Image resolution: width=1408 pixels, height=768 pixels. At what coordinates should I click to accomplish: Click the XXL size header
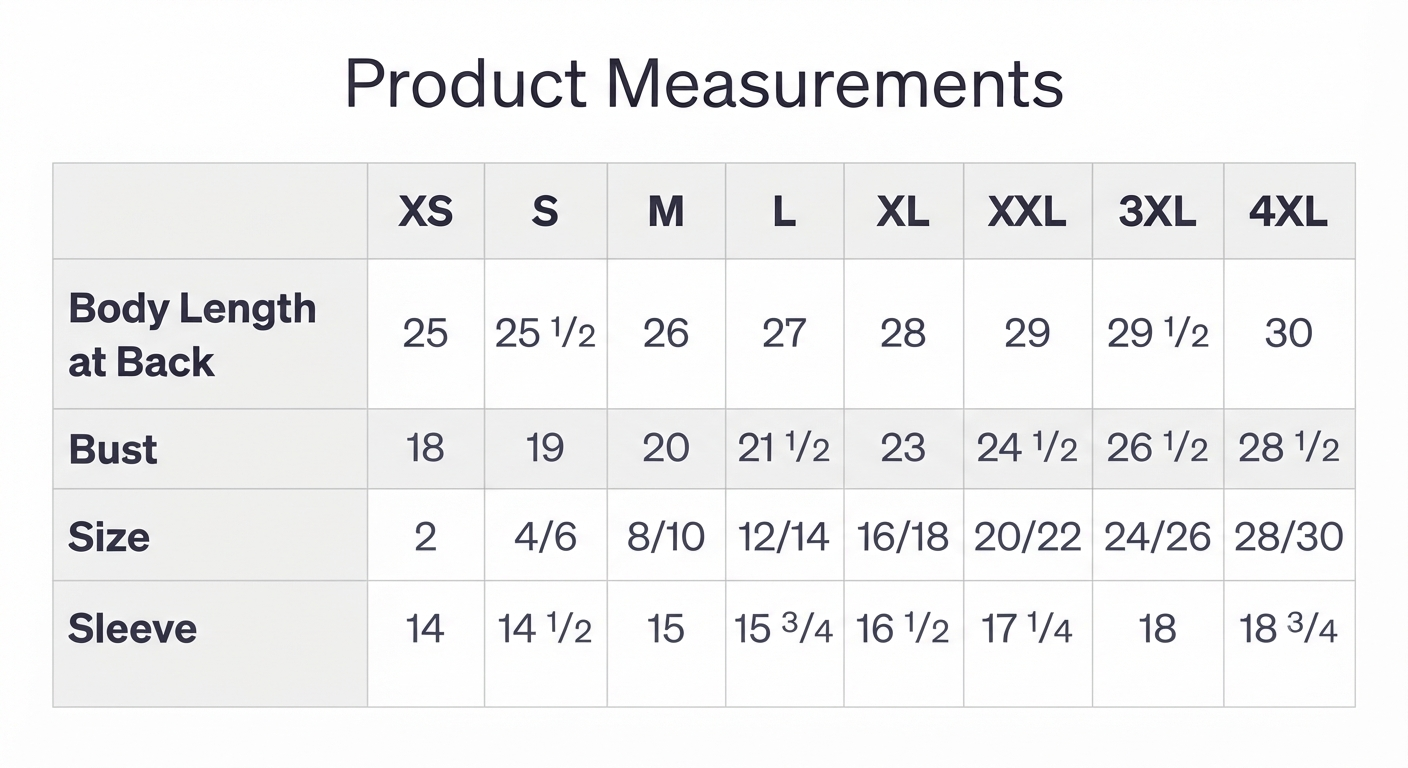coord(1027,212)
